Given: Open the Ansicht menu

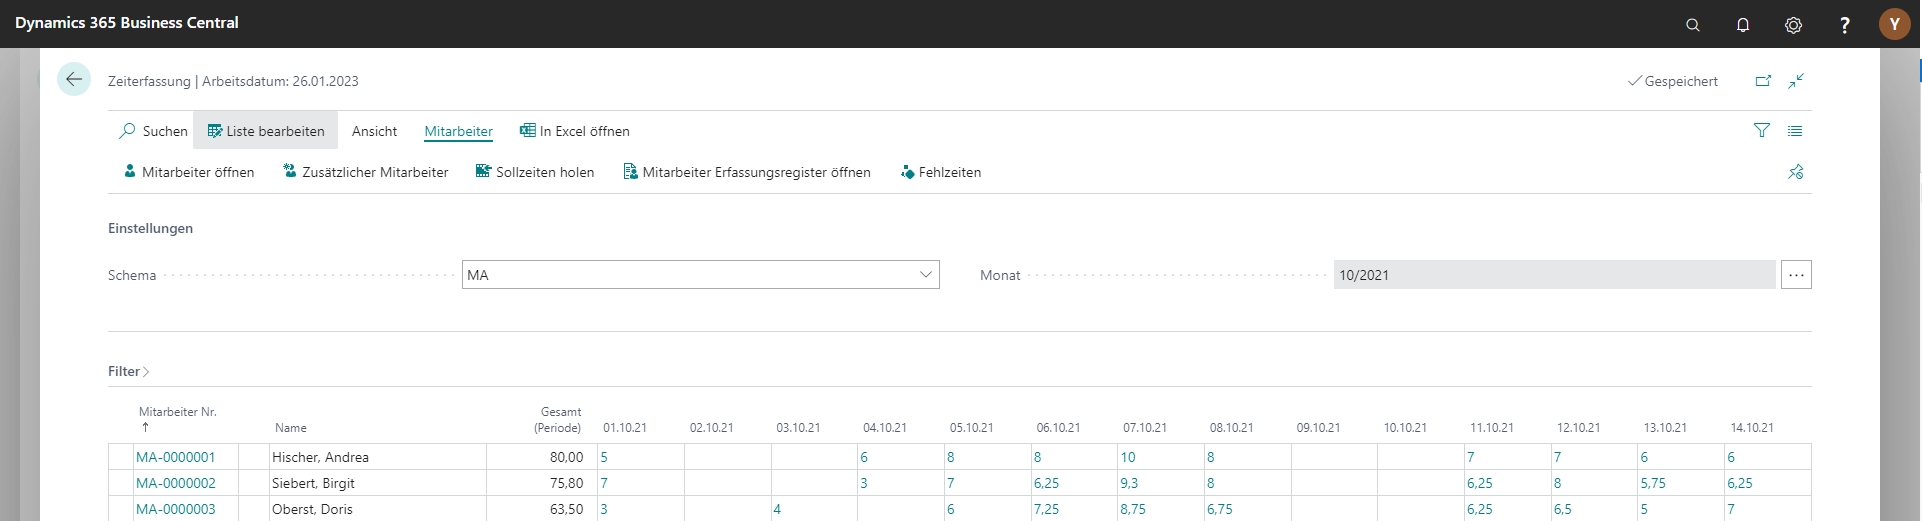Looking at the screenshot, I should click(374, 131).
